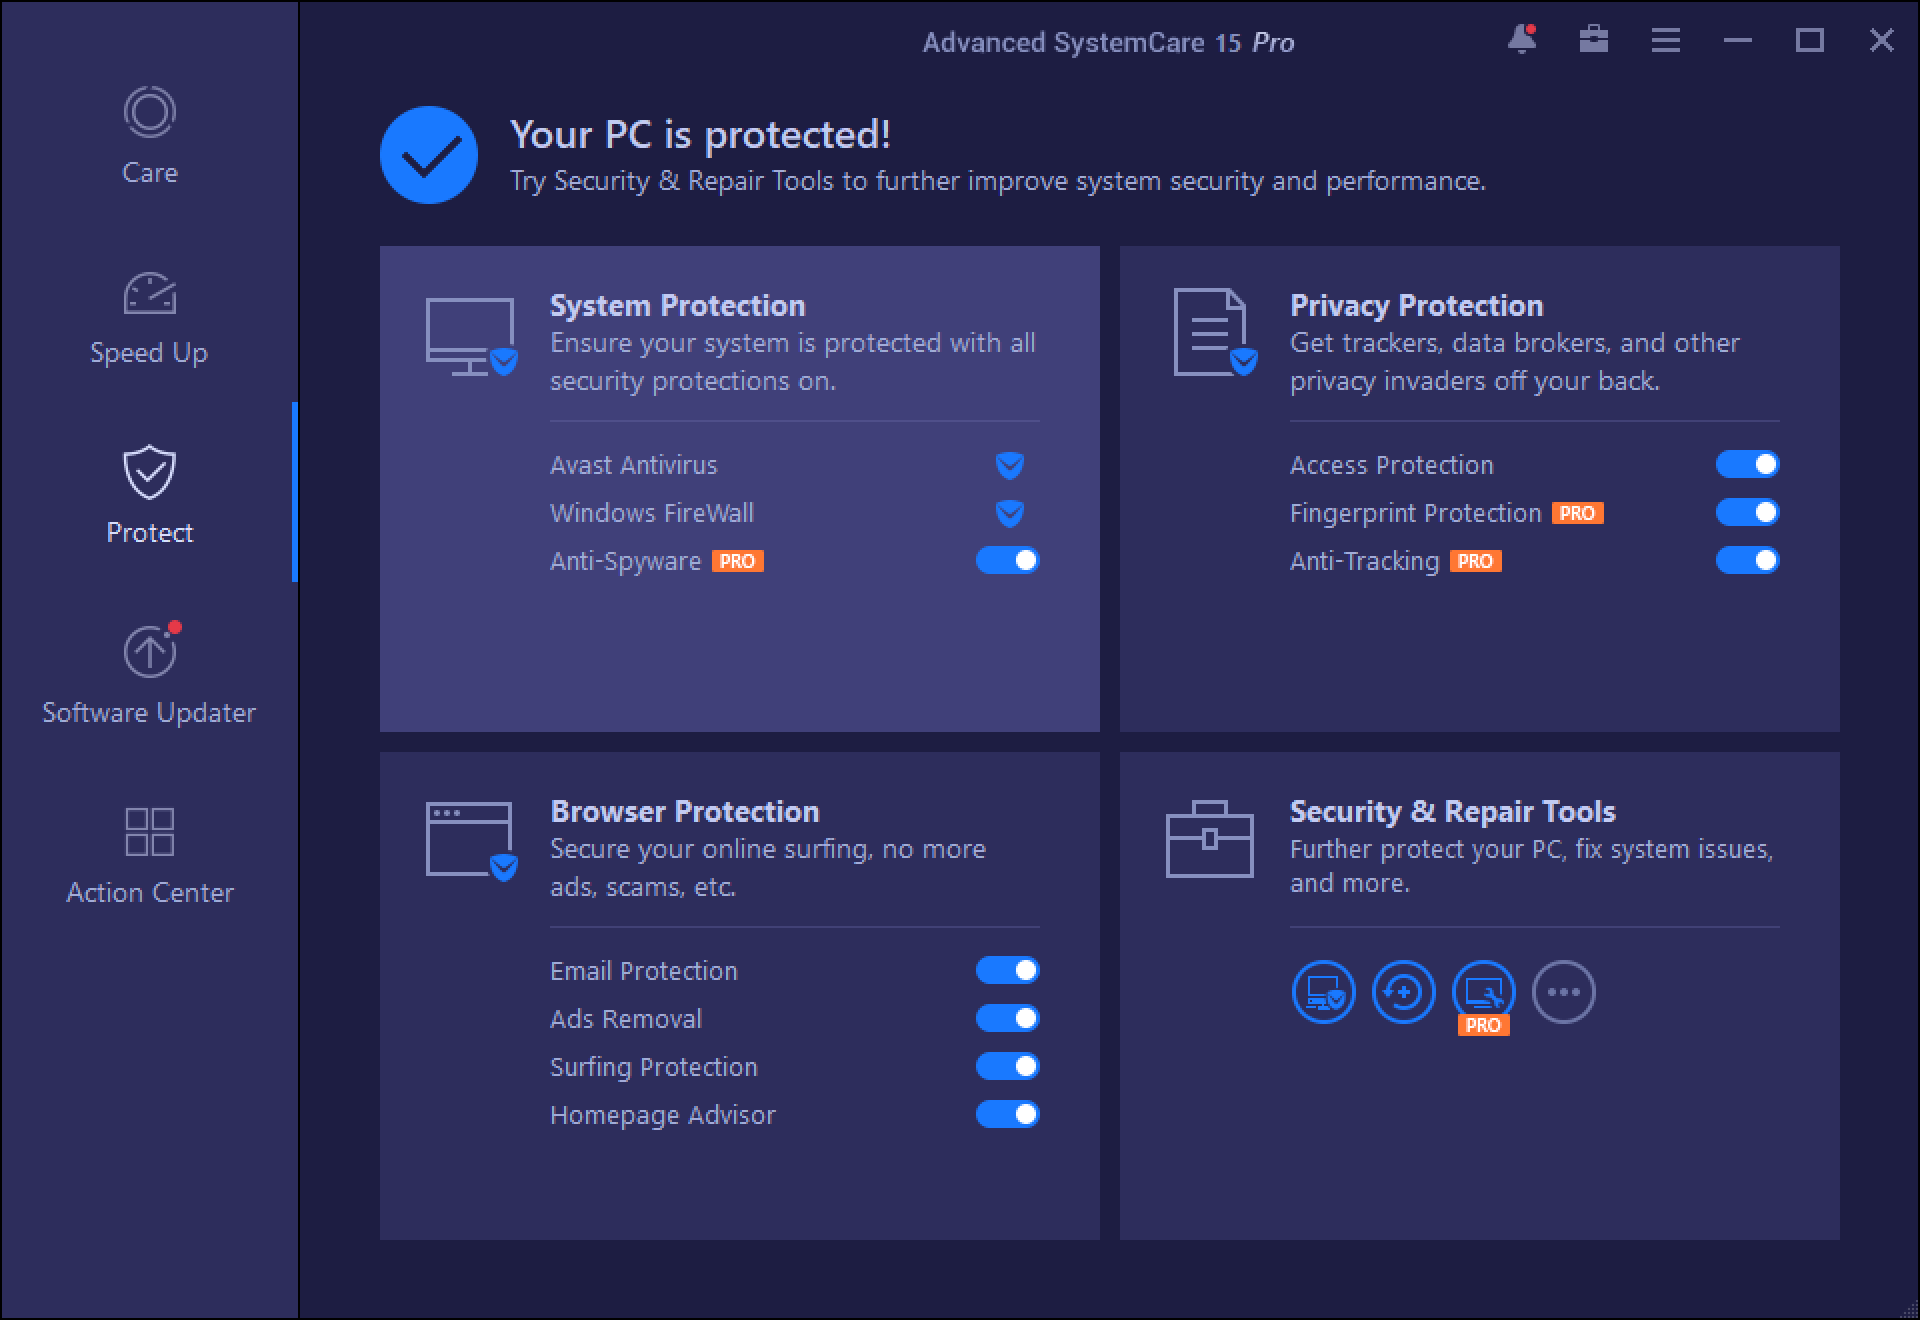Open notifications bell icon
The image size is (1920, 1320).
pos(1522,40)
